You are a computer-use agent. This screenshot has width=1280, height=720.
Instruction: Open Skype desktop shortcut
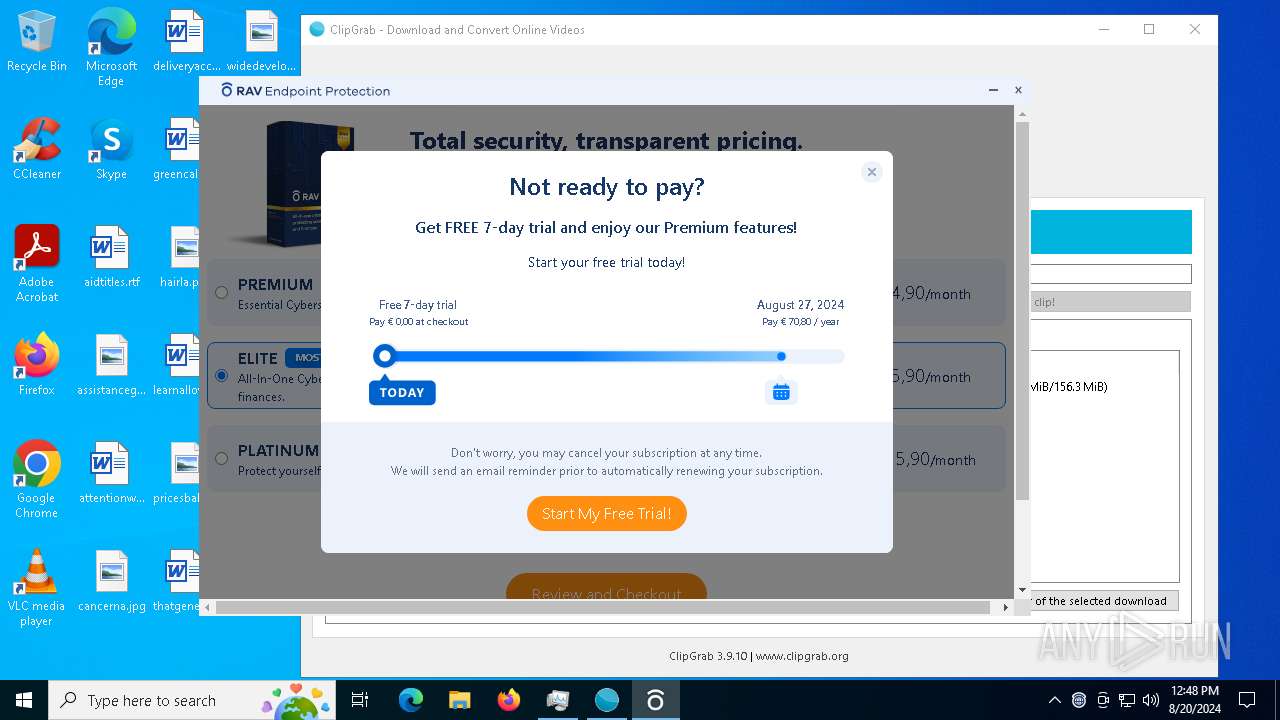[111, 149]
